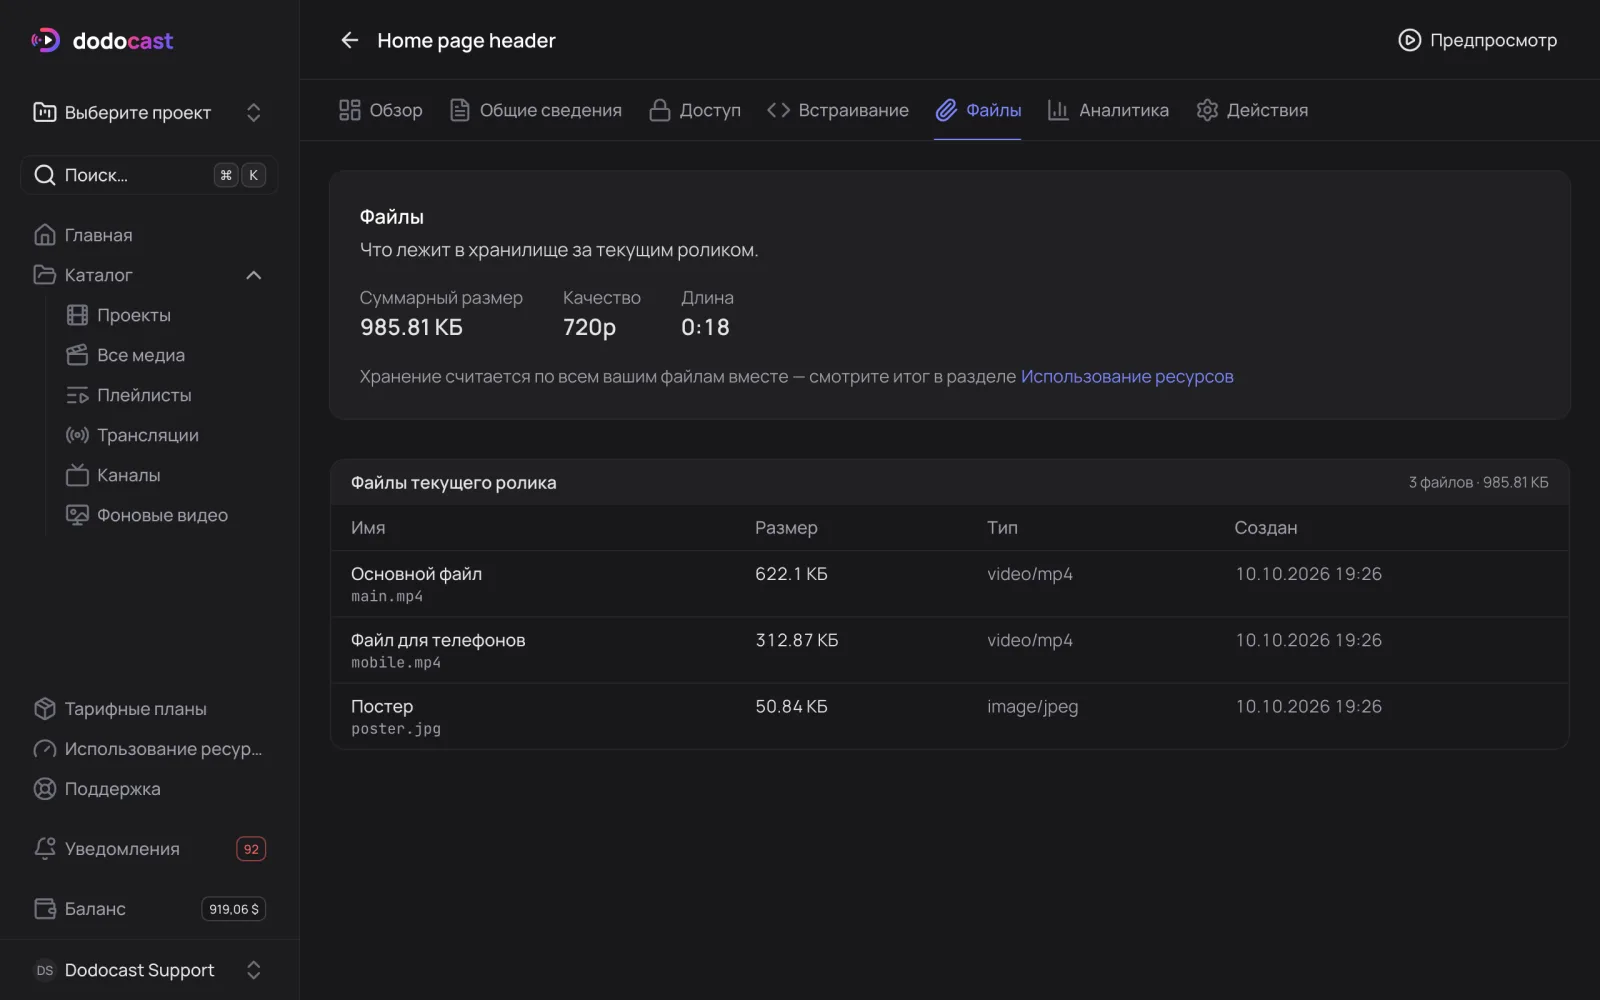
Task: Click the Действия gear icon
Action: click(1207, 110)
